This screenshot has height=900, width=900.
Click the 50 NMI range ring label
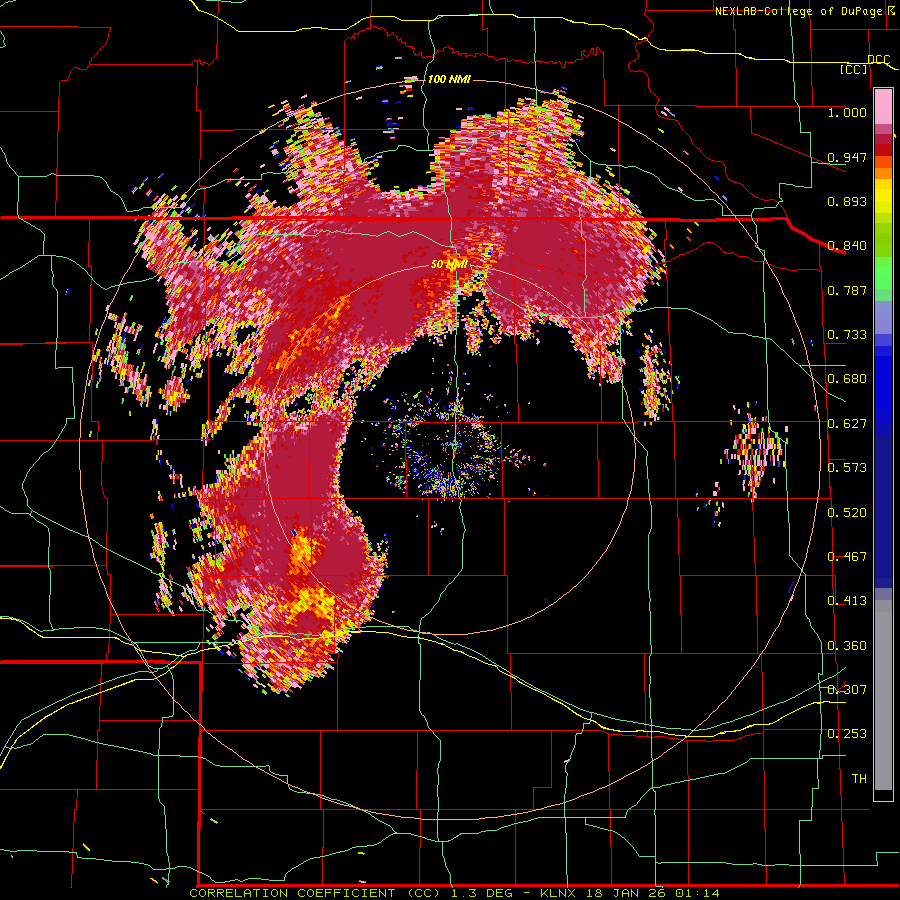tap(449, 265)
